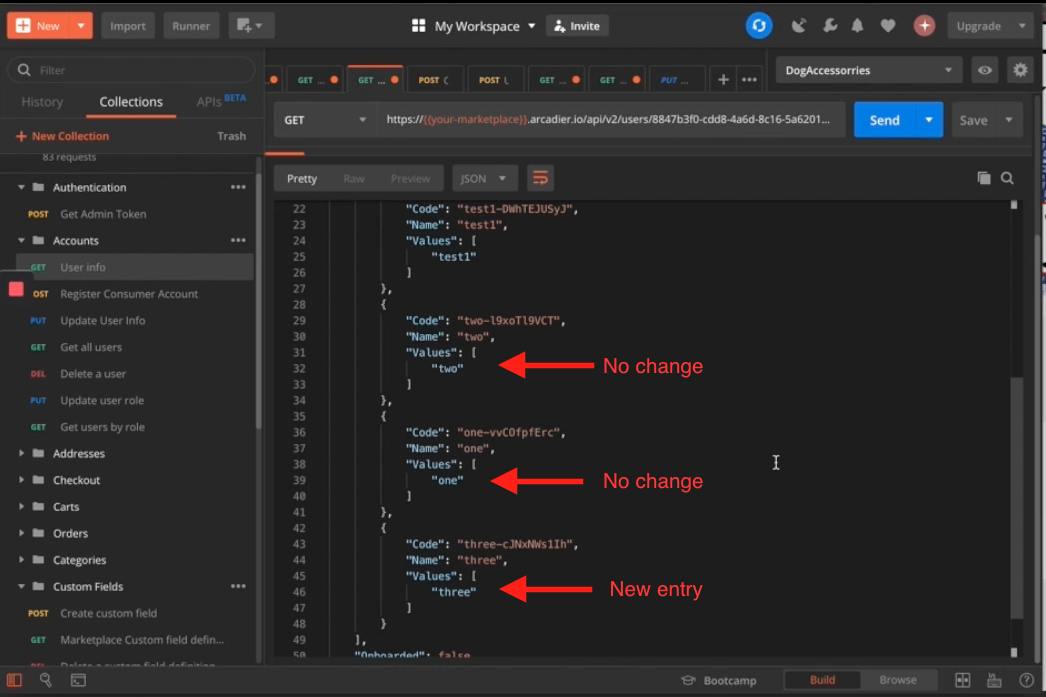Expand the Addresses folder
1046x697 pixels.
pyautogui.click(x=22, y=454)
